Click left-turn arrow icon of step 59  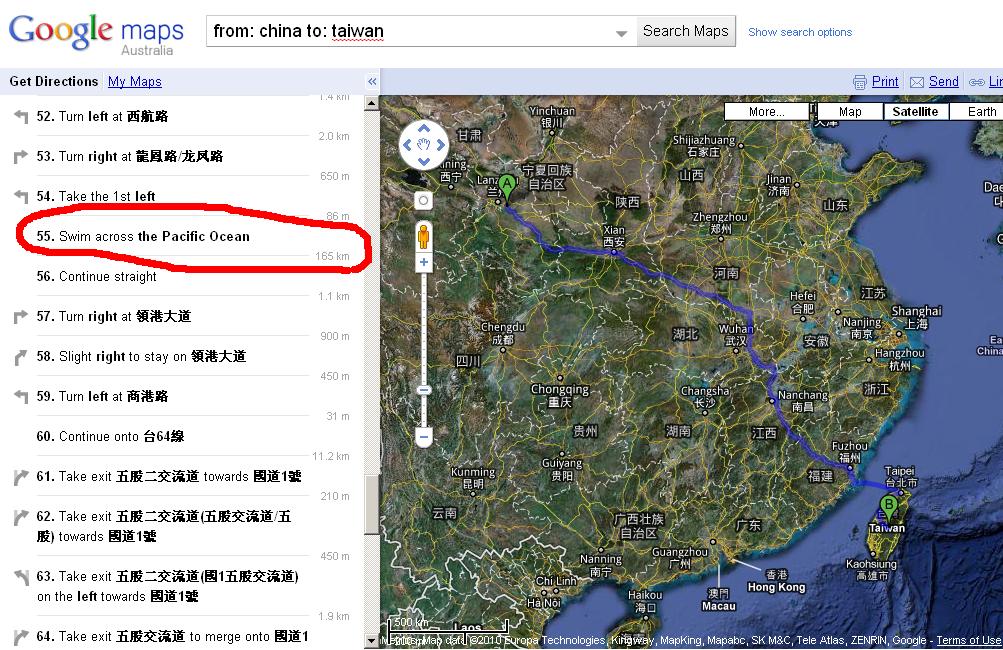[21, 397]
